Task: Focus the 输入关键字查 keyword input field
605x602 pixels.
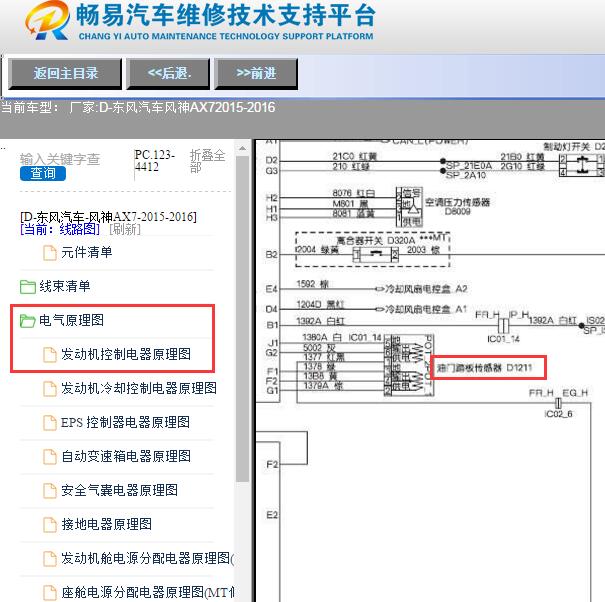Action: pyautogui.click(x=60, y=159)
